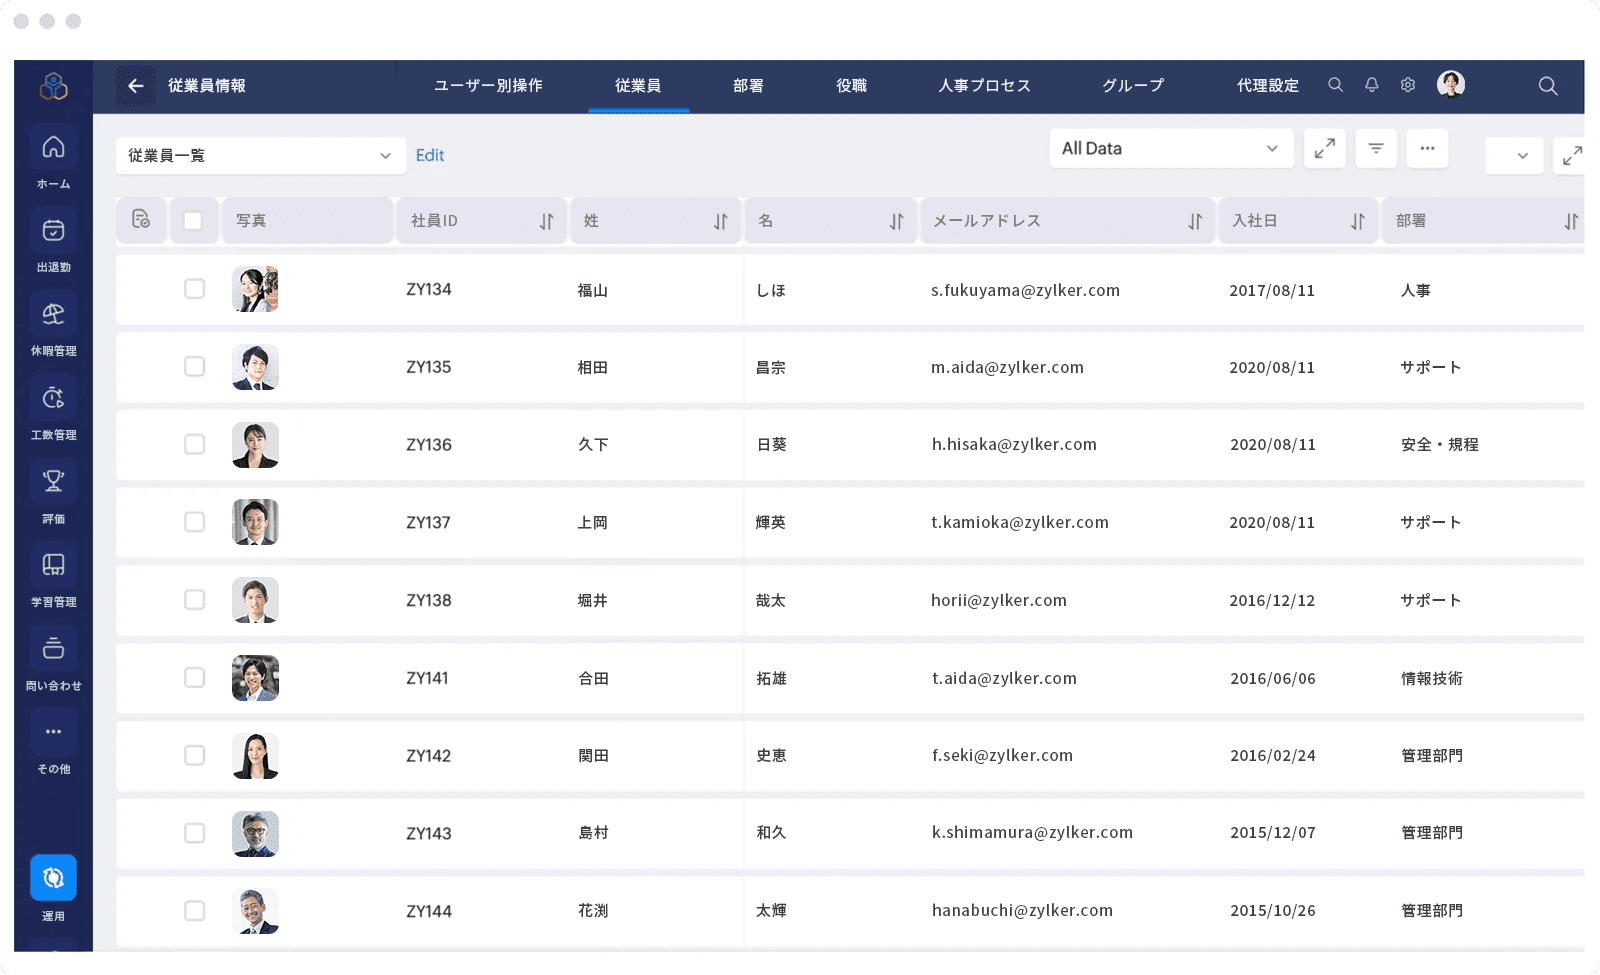The width and height of the screenshot is (1600, 975).
Task: Check the ZY144 花渕 row checkbox
Action: click(x=194, y=911)
